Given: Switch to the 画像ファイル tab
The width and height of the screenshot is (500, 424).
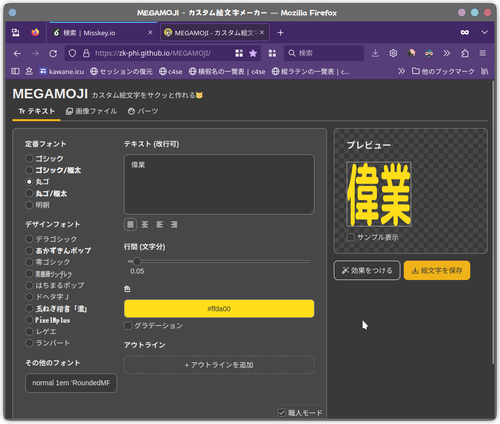Looking at the screenshot, I should click(x=91, y=111).
